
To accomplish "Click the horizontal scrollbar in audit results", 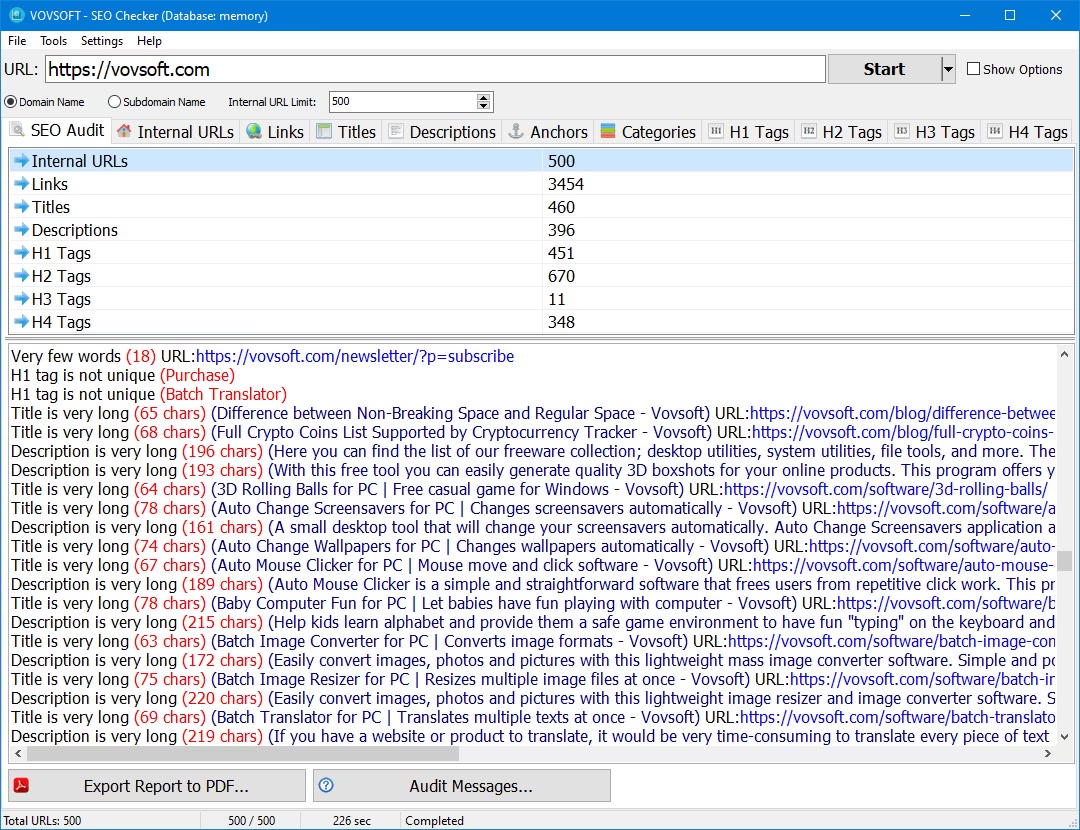I will click(240, 754).
